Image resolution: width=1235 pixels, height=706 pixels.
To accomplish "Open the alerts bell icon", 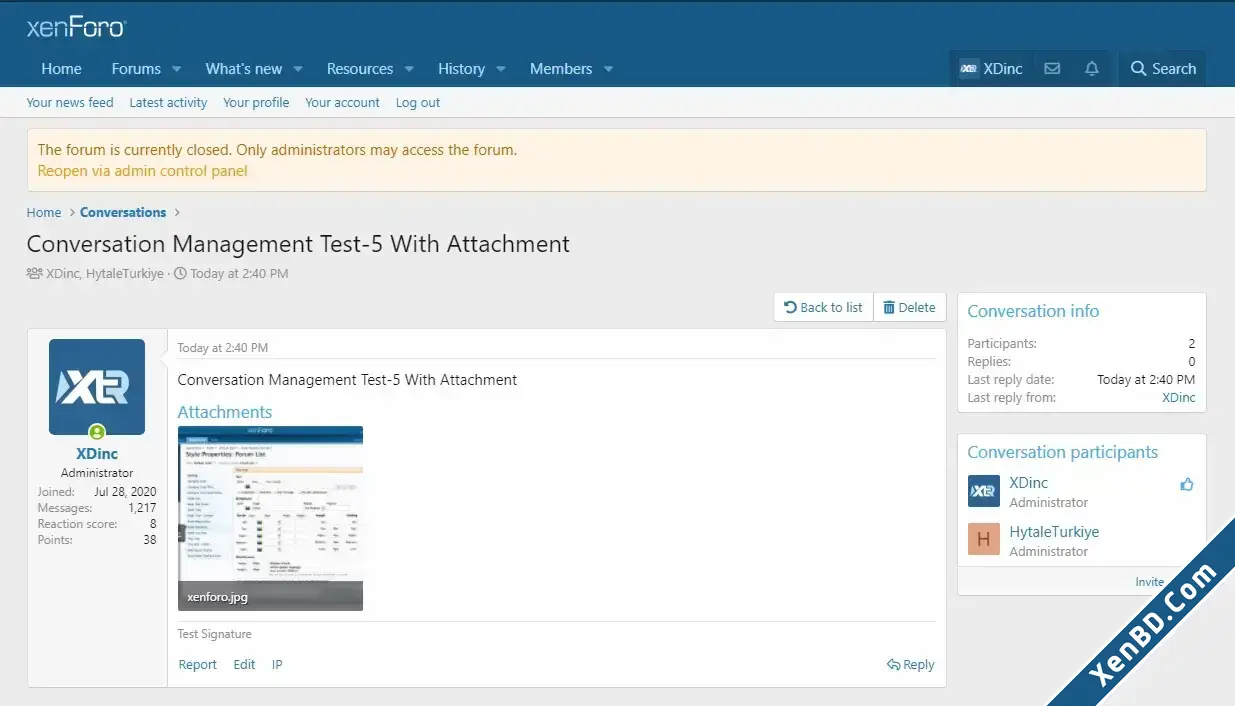I will tap(1092, 69).
